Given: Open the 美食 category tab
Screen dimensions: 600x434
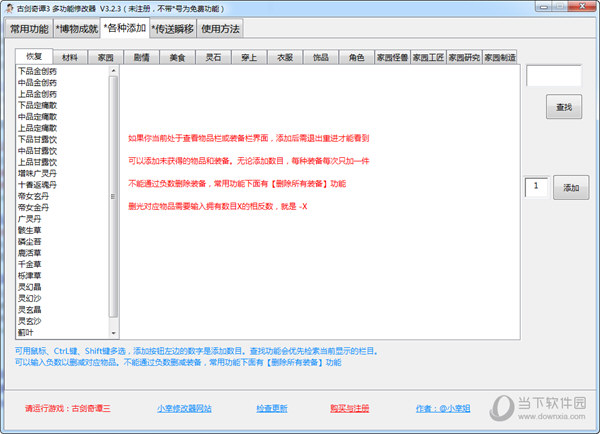Looking at the screenshot, I should (178, 57).
